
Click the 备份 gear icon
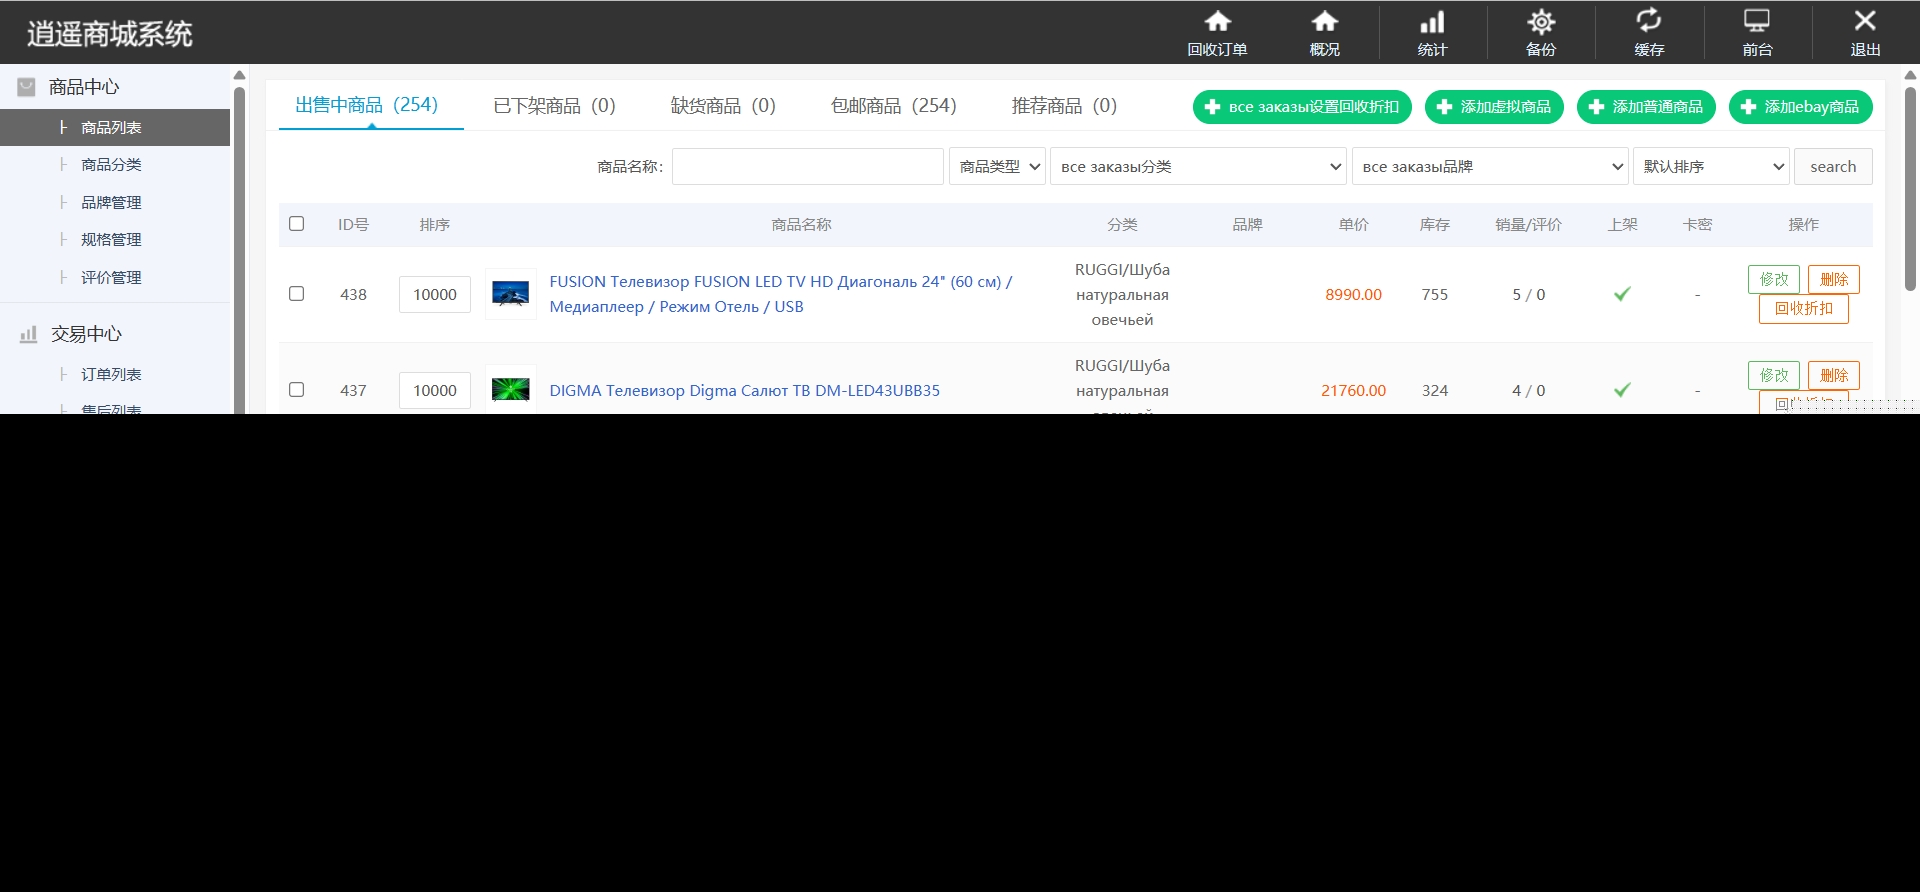[1541, 22]
